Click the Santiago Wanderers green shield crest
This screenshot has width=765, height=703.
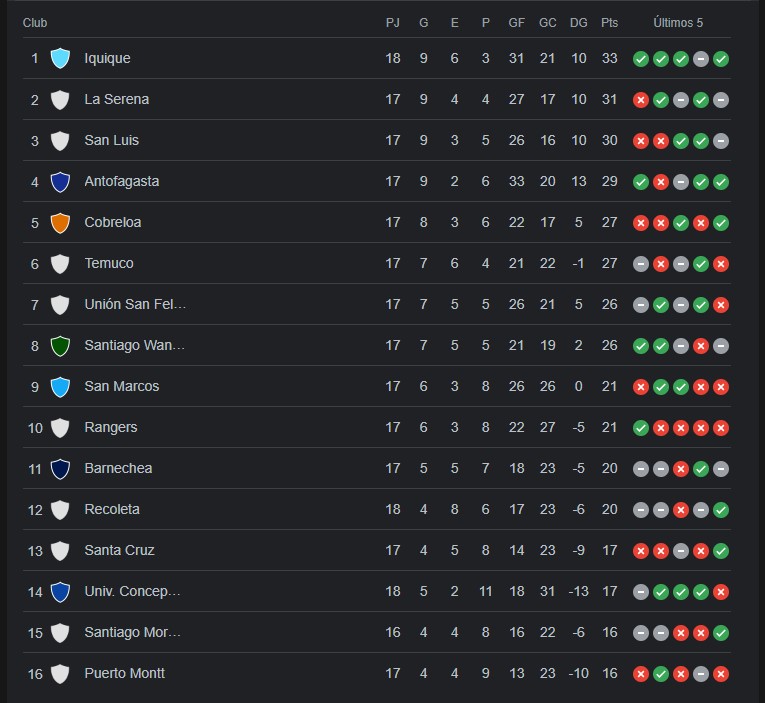(x=60, y=345)
